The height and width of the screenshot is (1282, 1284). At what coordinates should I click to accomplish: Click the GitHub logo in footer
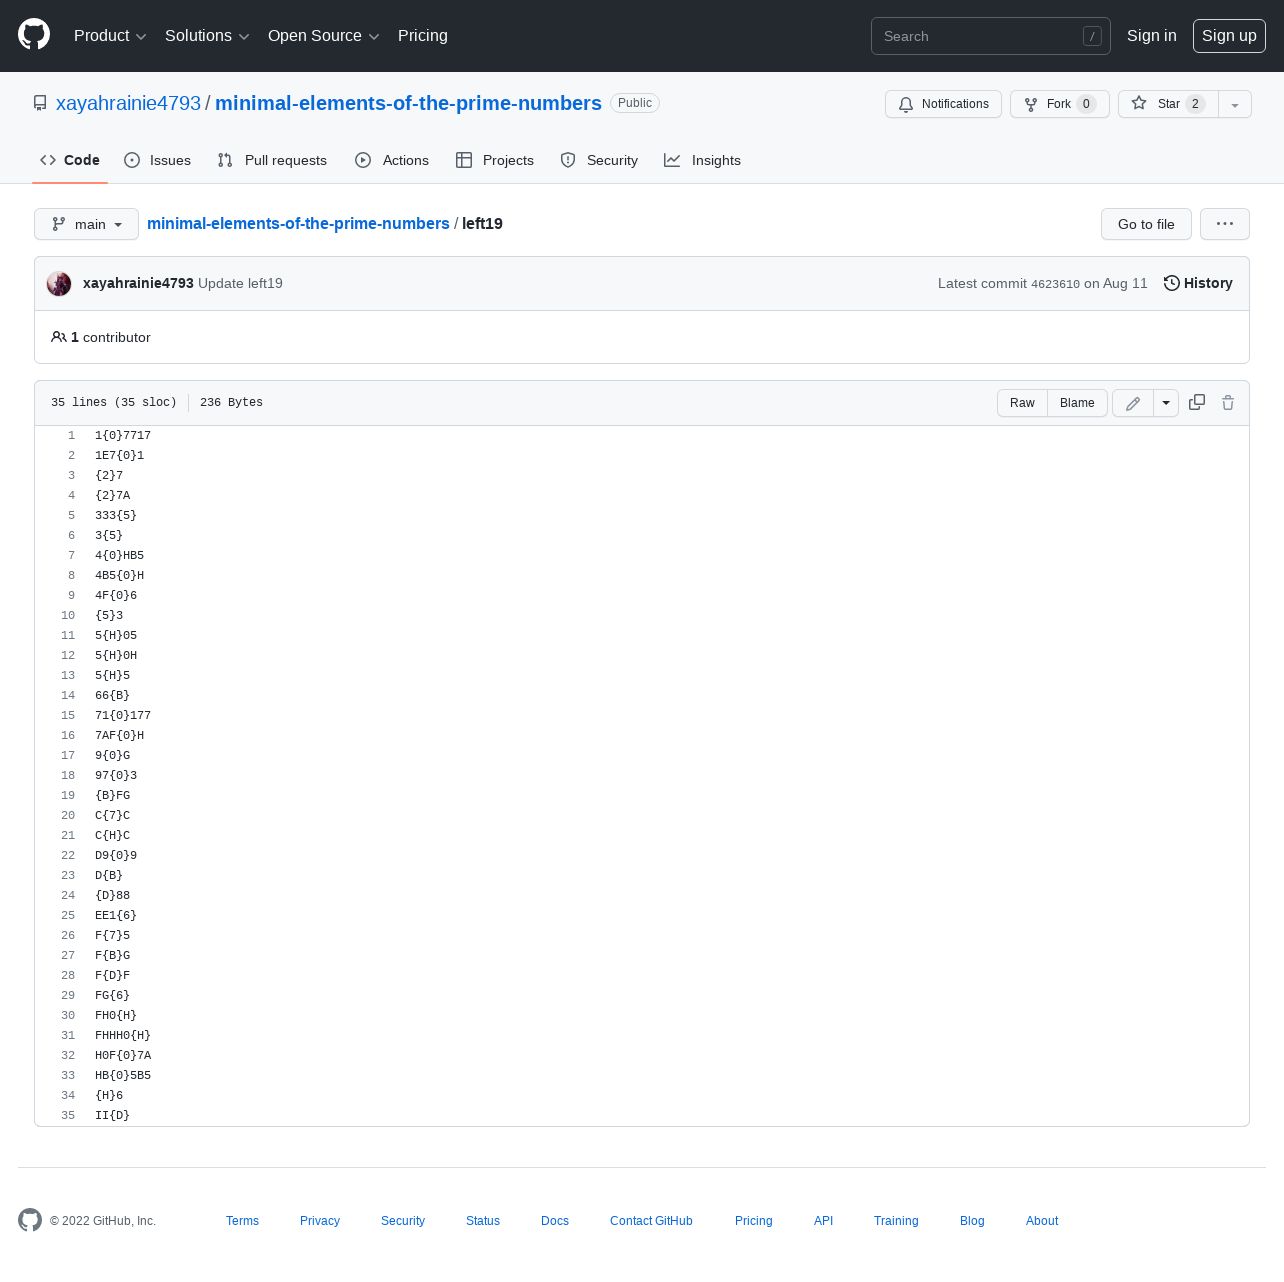coord(30,1220)
